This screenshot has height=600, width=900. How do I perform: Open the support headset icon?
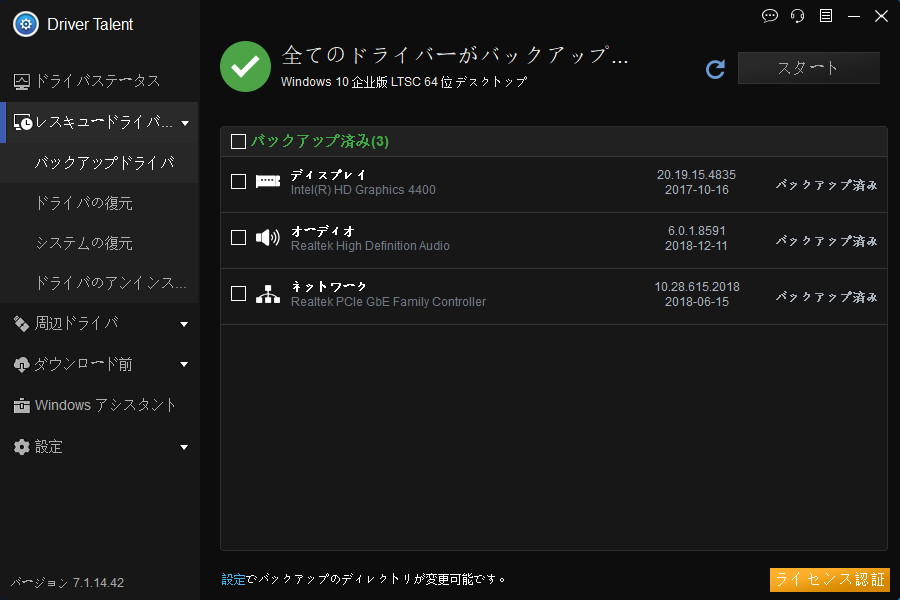pos(797,16)
